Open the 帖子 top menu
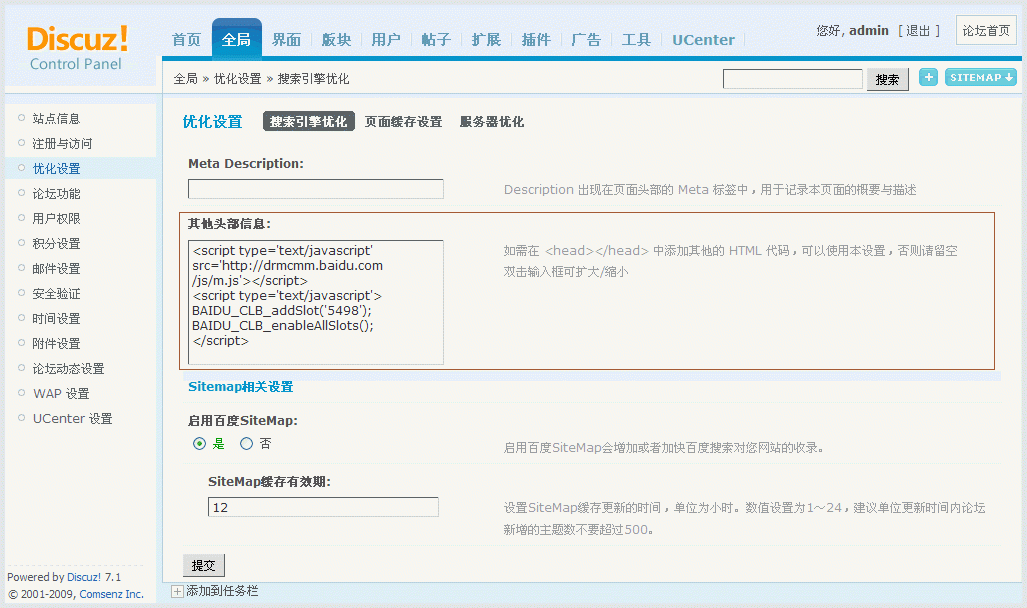 (x=436, y=40)
